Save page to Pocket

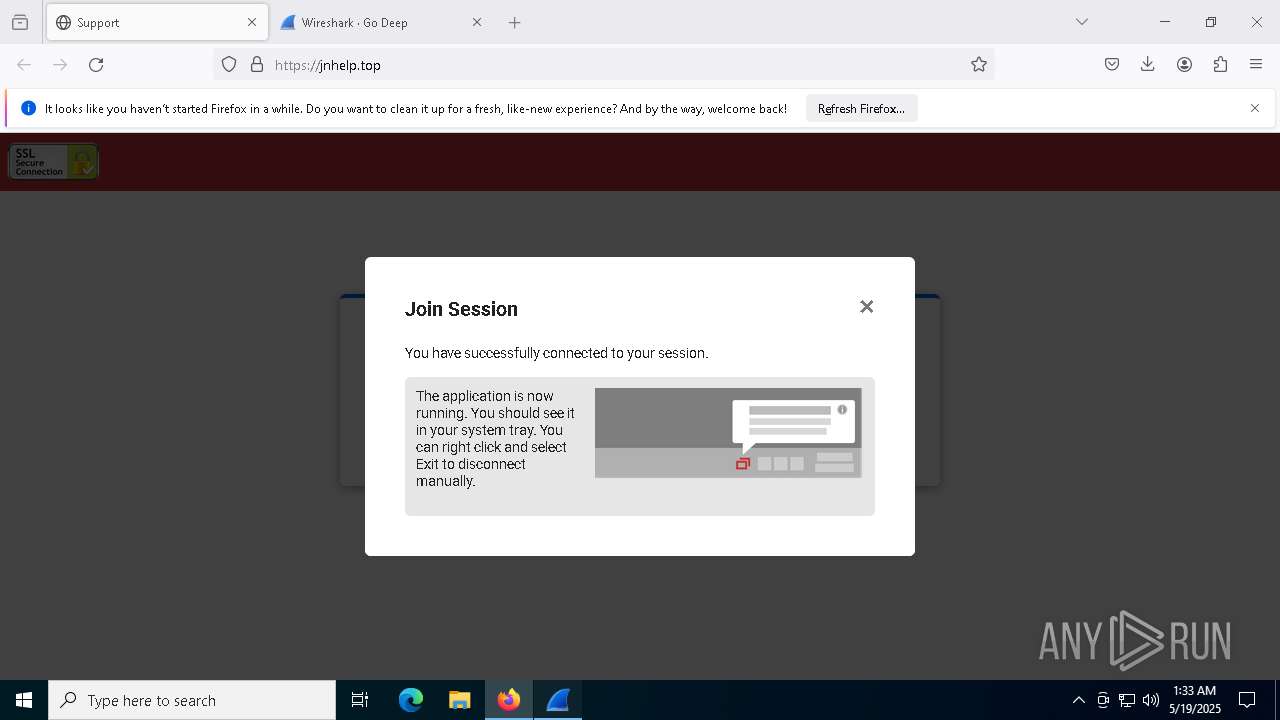point(1112,65)
